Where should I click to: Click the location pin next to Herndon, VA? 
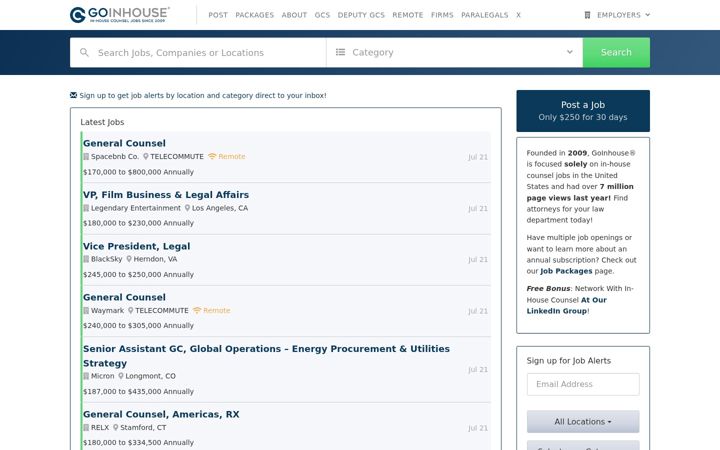[129, 259]
